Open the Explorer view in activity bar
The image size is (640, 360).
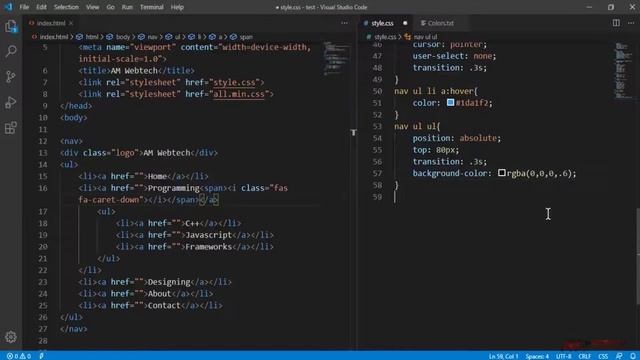pos(11,27)
